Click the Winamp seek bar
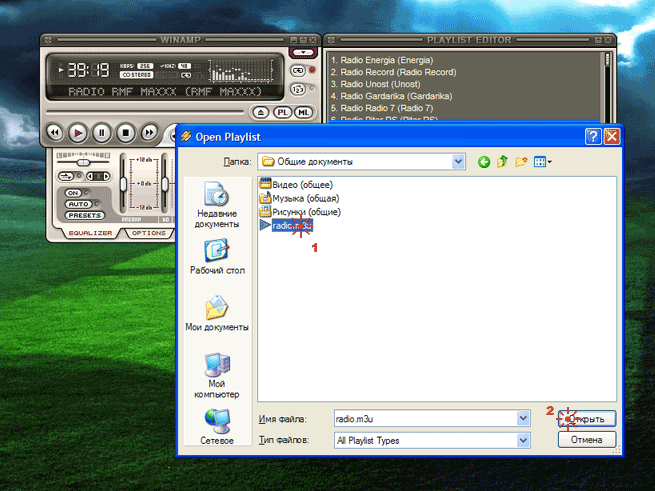This screenshot has height=491, width=655. coord(145,112)
